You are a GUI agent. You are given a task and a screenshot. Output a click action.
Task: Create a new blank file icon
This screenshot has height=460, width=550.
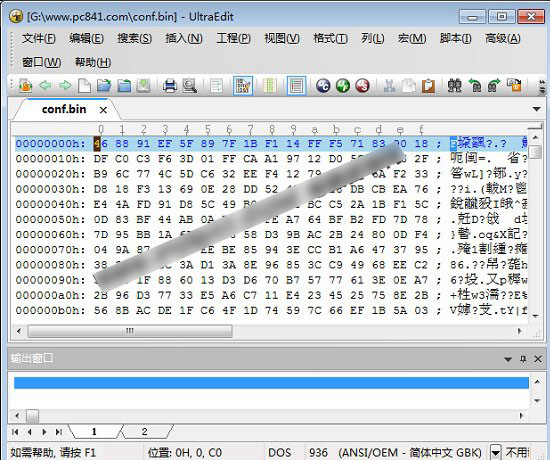point(84,85)
